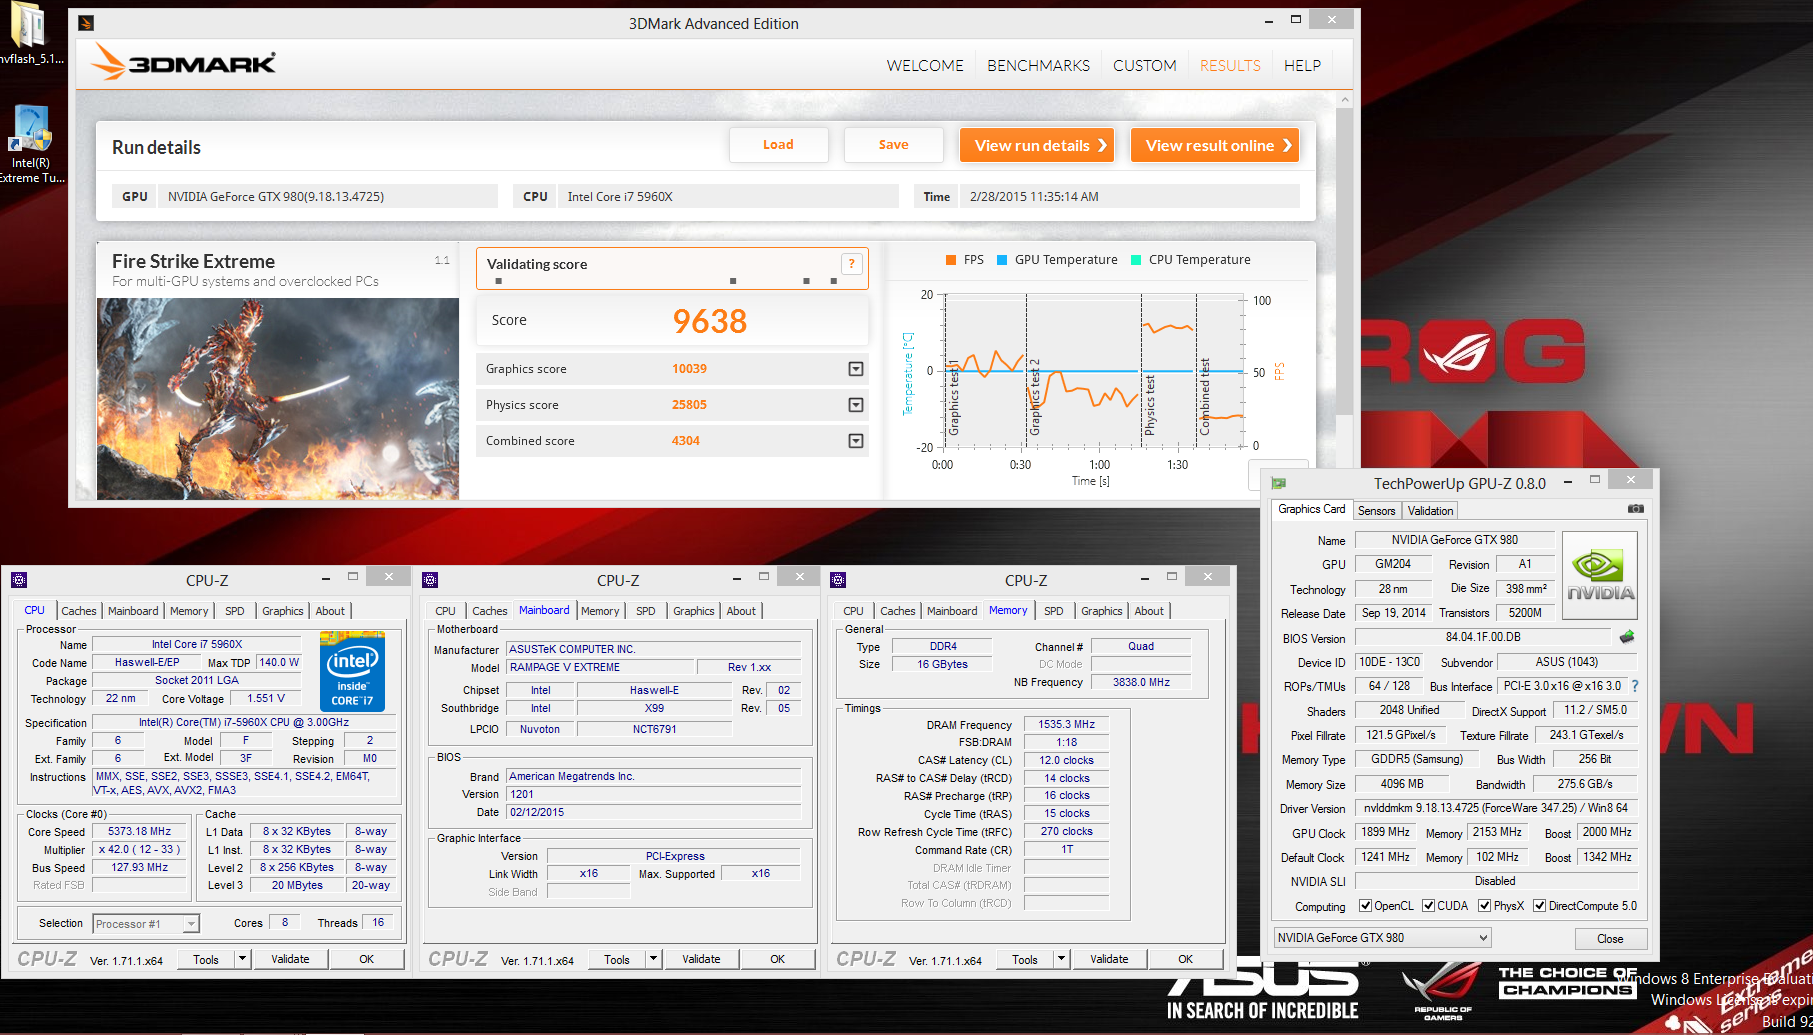The image size is (1813, 1035).
Task: Click the GPU-Z screenshot camera icon
Action: coord(1635,509)
